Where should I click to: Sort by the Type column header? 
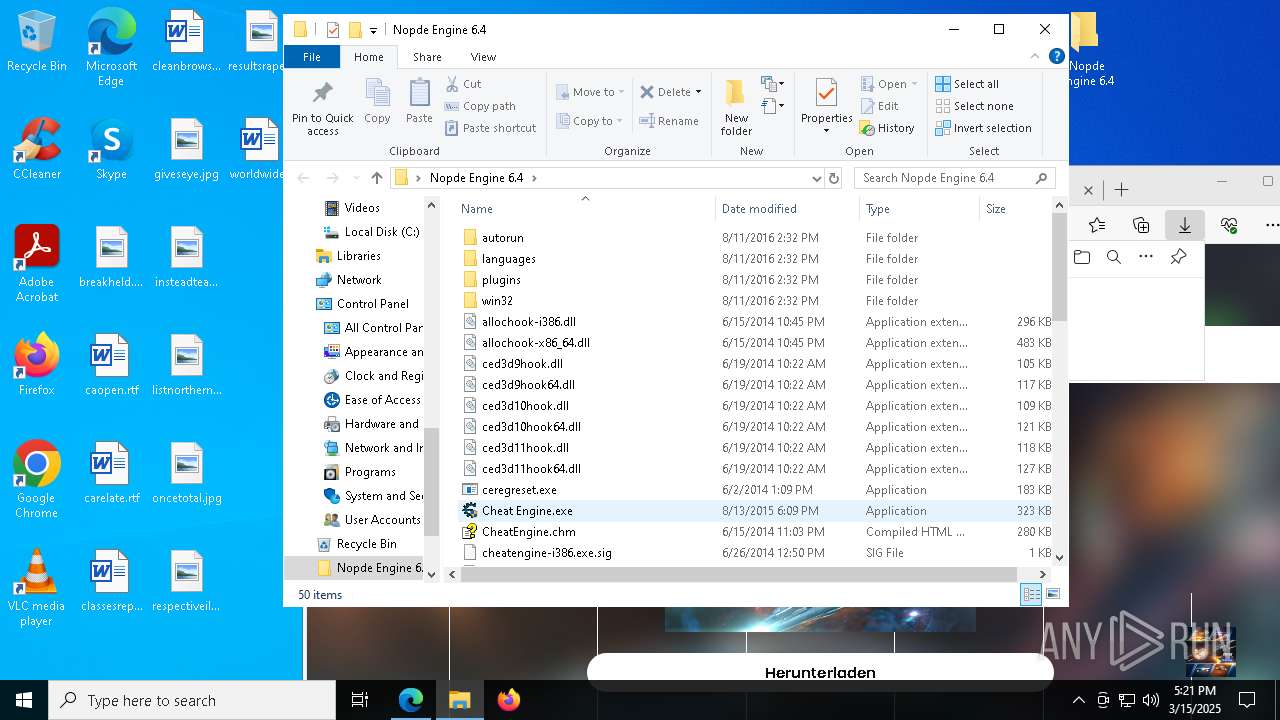pyautogui.click(x=919, y=208)
